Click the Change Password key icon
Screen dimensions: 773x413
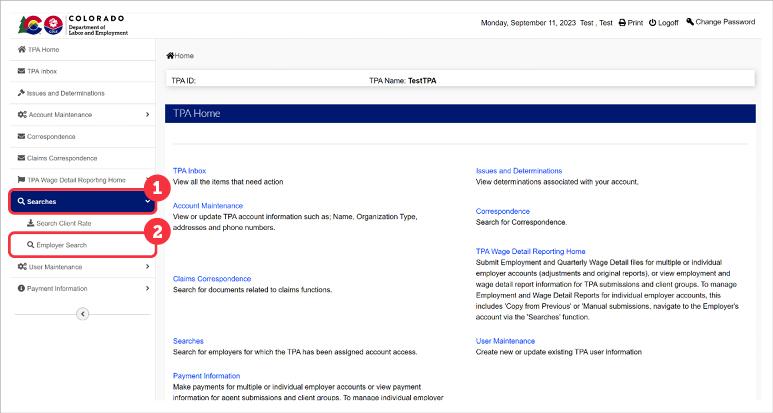tap(690, 22)
